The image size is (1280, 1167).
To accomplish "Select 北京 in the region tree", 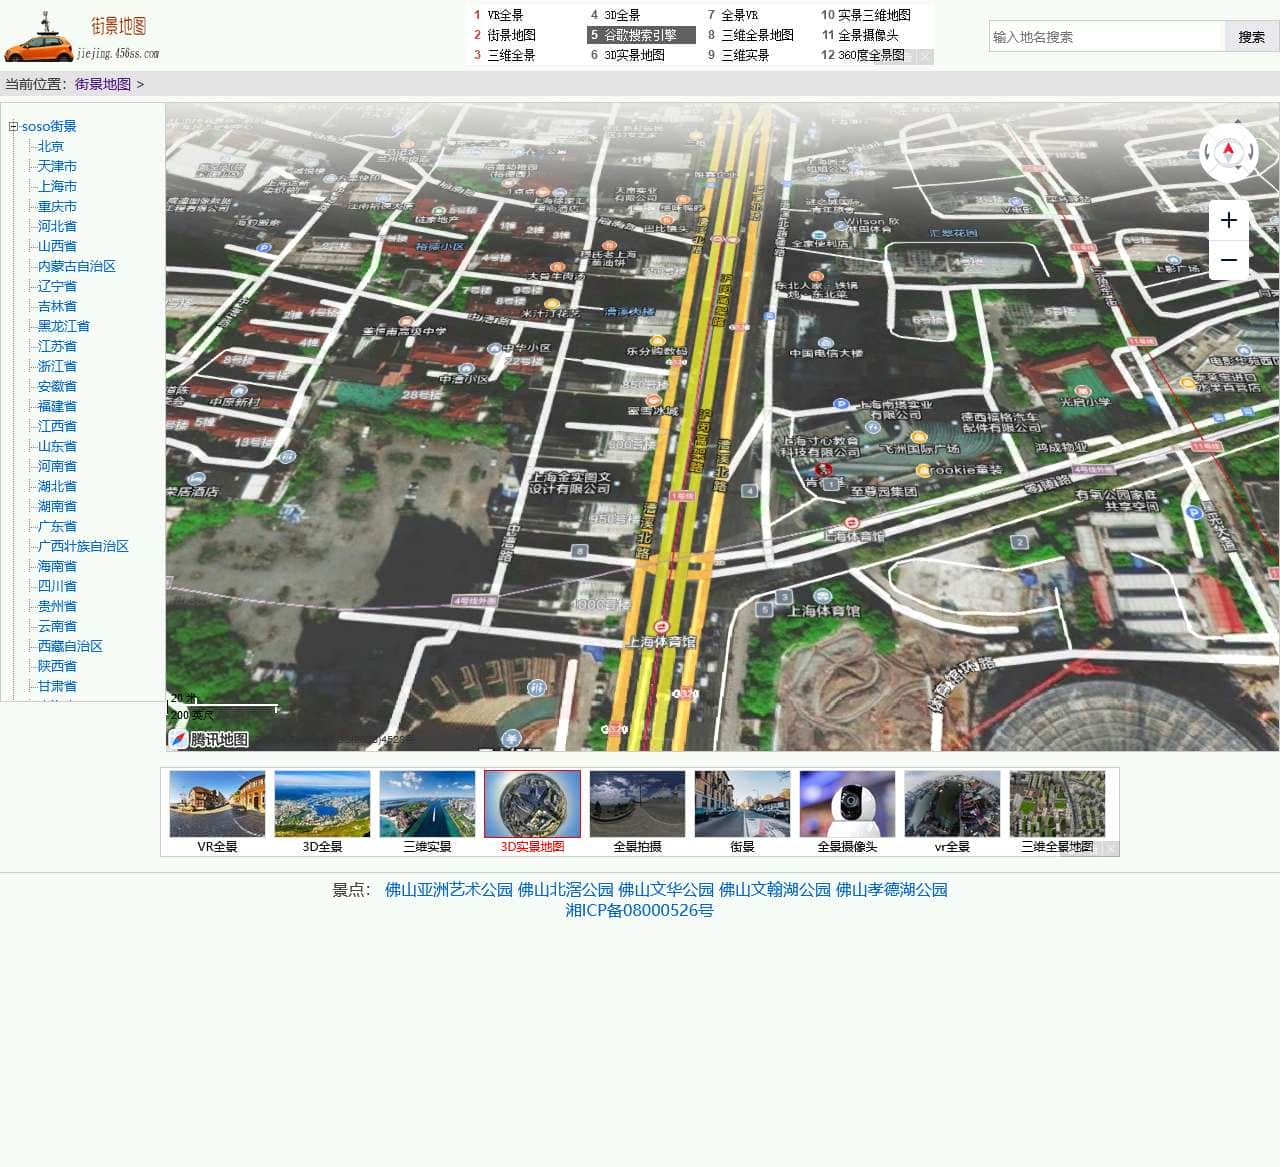I will click(x=51, y=146).
